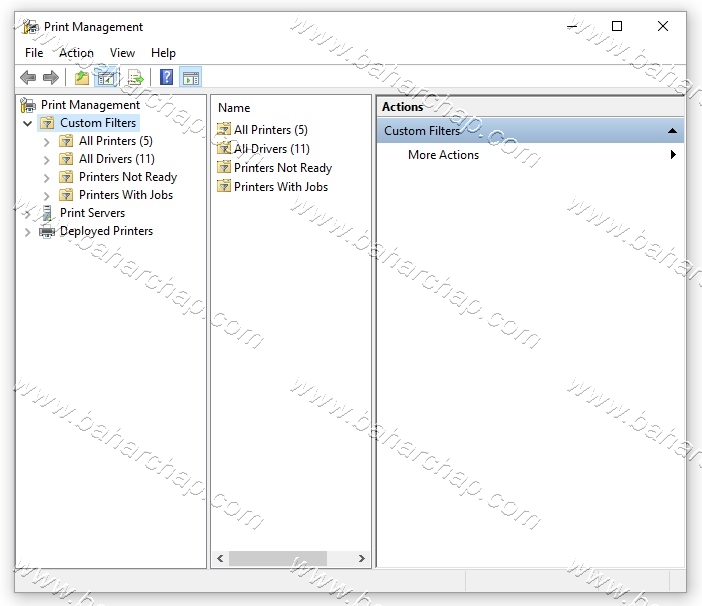Image resolution: width=702 pixels, height=606 pixels.
Task: Click All Printers (5) icon in tree
Action: (x=66, y=141)
